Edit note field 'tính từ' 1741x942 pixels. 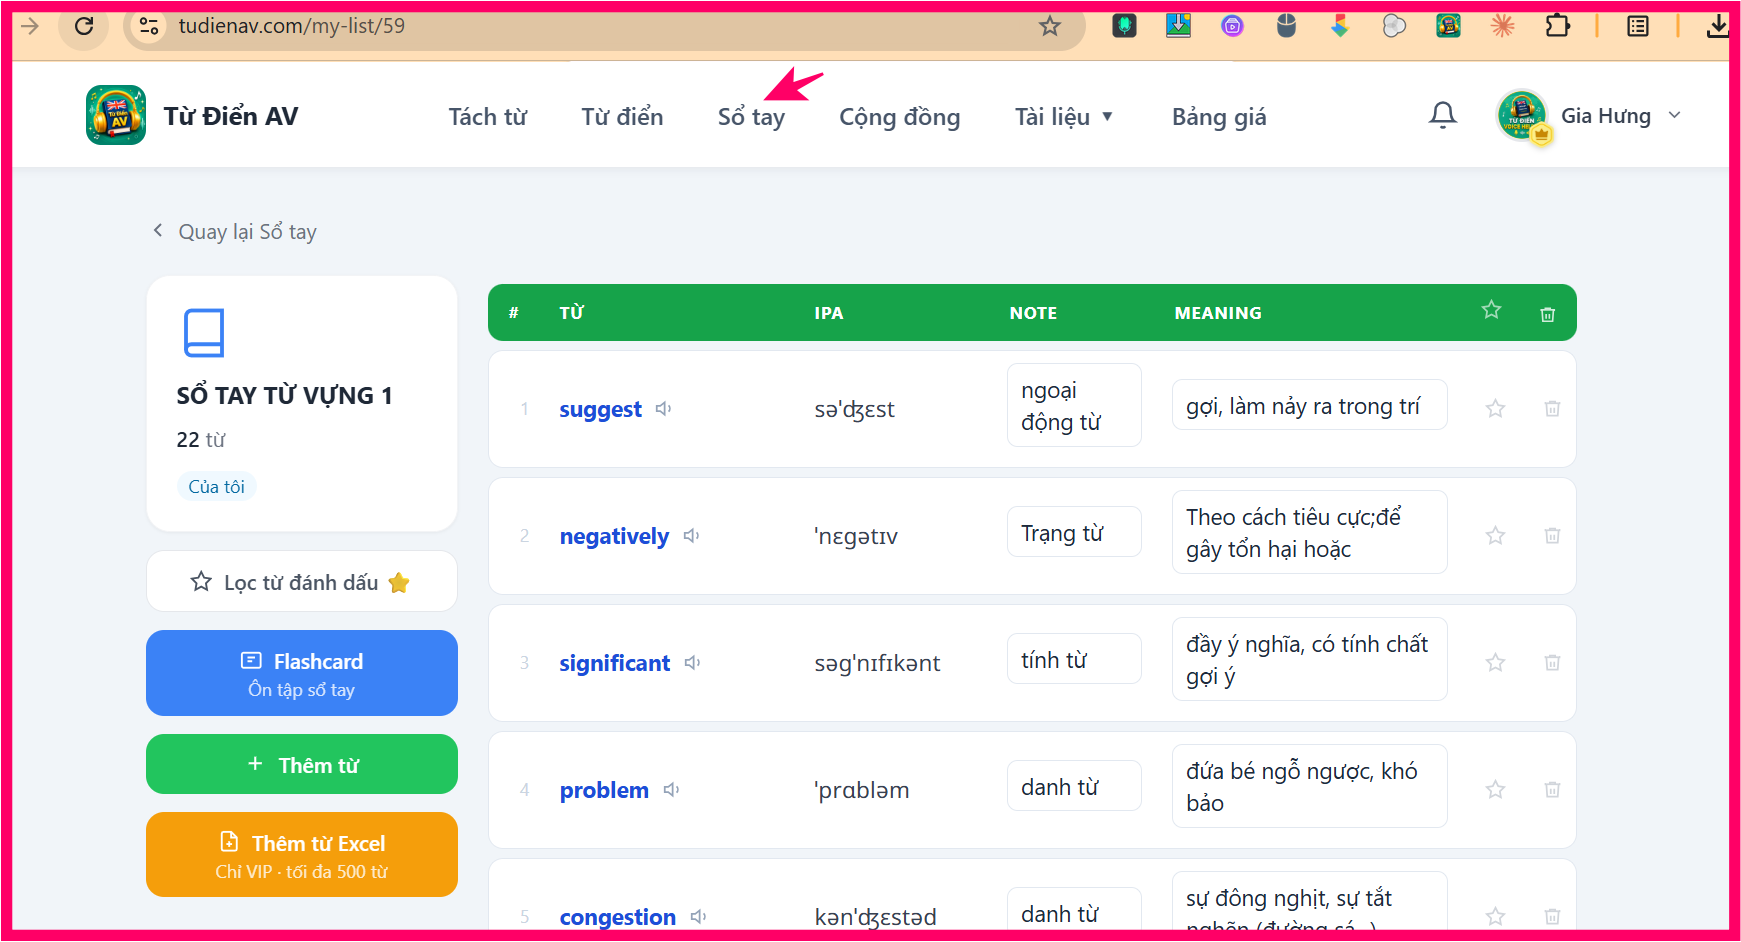(1074, 659)
